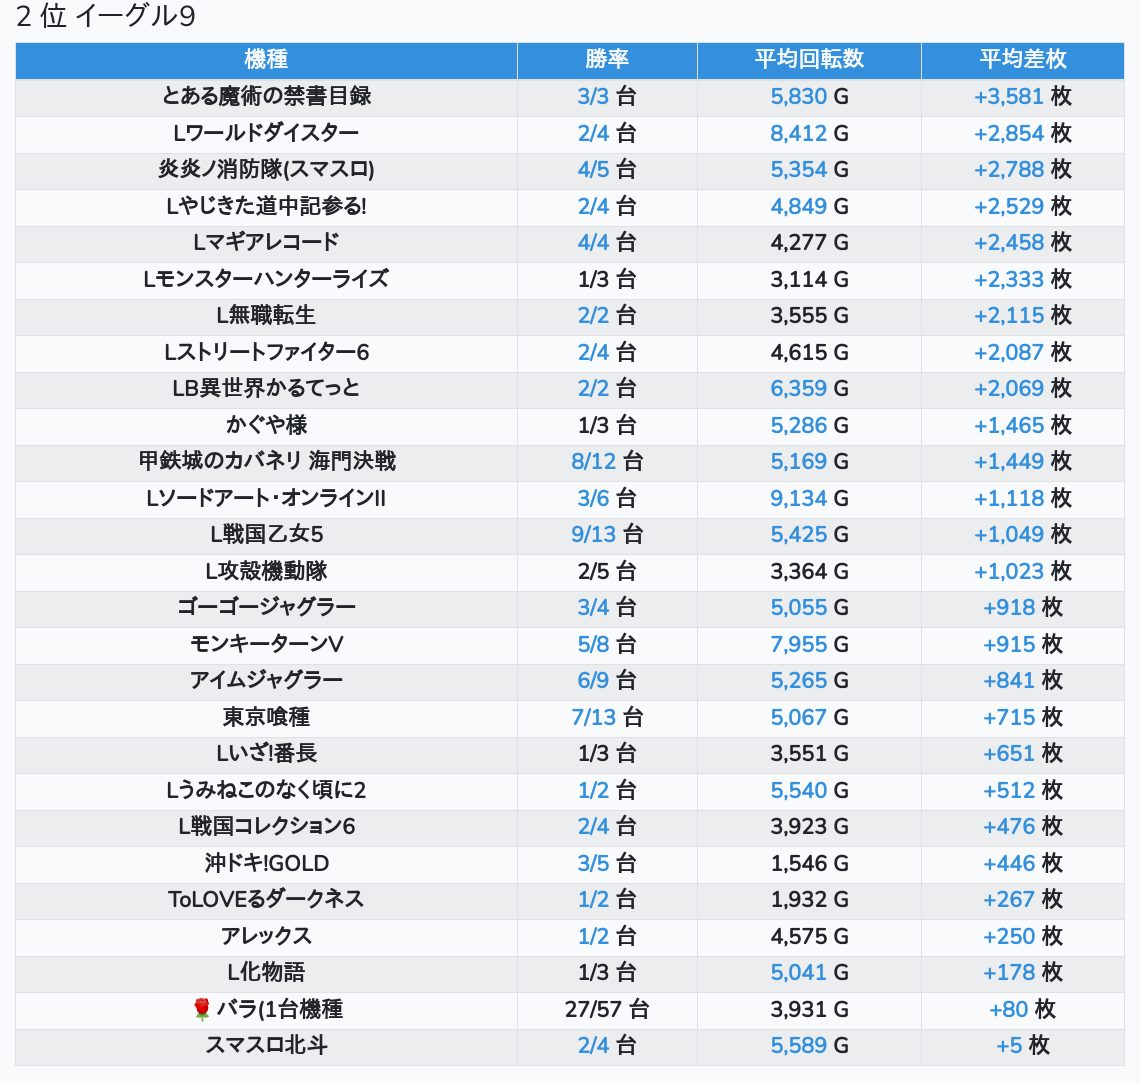Image resolution: width=1140 pixels, height=1083 pixels.
Task: Click the 27/57 台 win rate cell
Action: tap(607, 1010)
